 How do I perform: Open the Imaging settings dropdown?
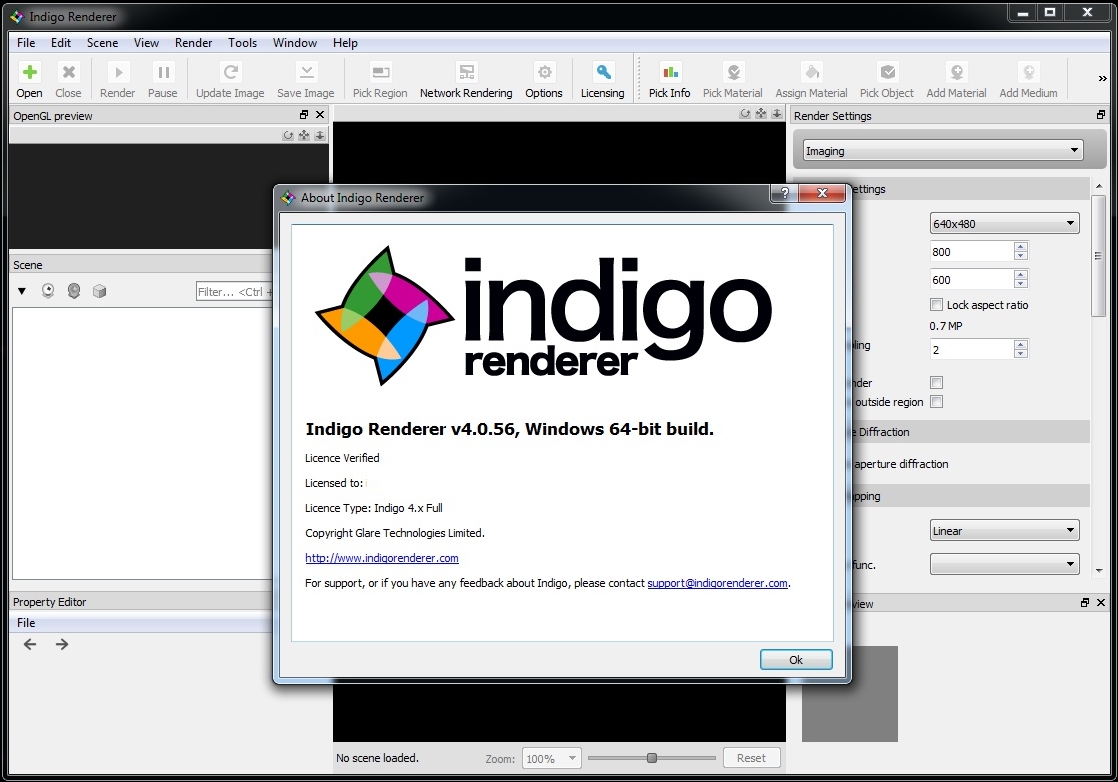click(943, 150)
